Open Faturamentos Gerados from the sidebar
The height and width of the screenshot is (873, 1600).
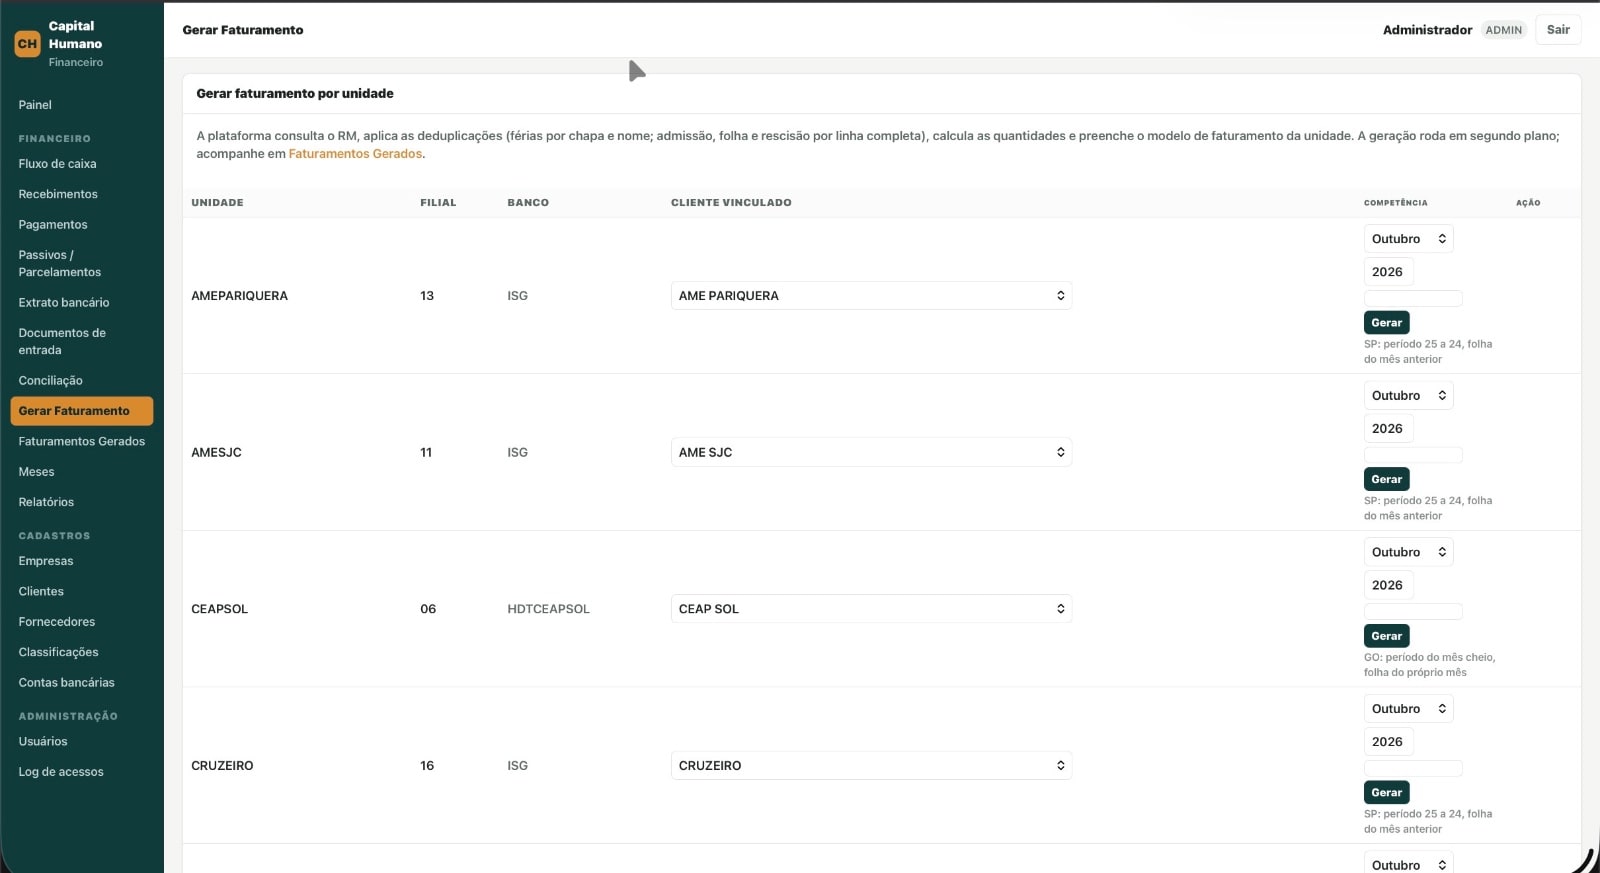point(82,442)
